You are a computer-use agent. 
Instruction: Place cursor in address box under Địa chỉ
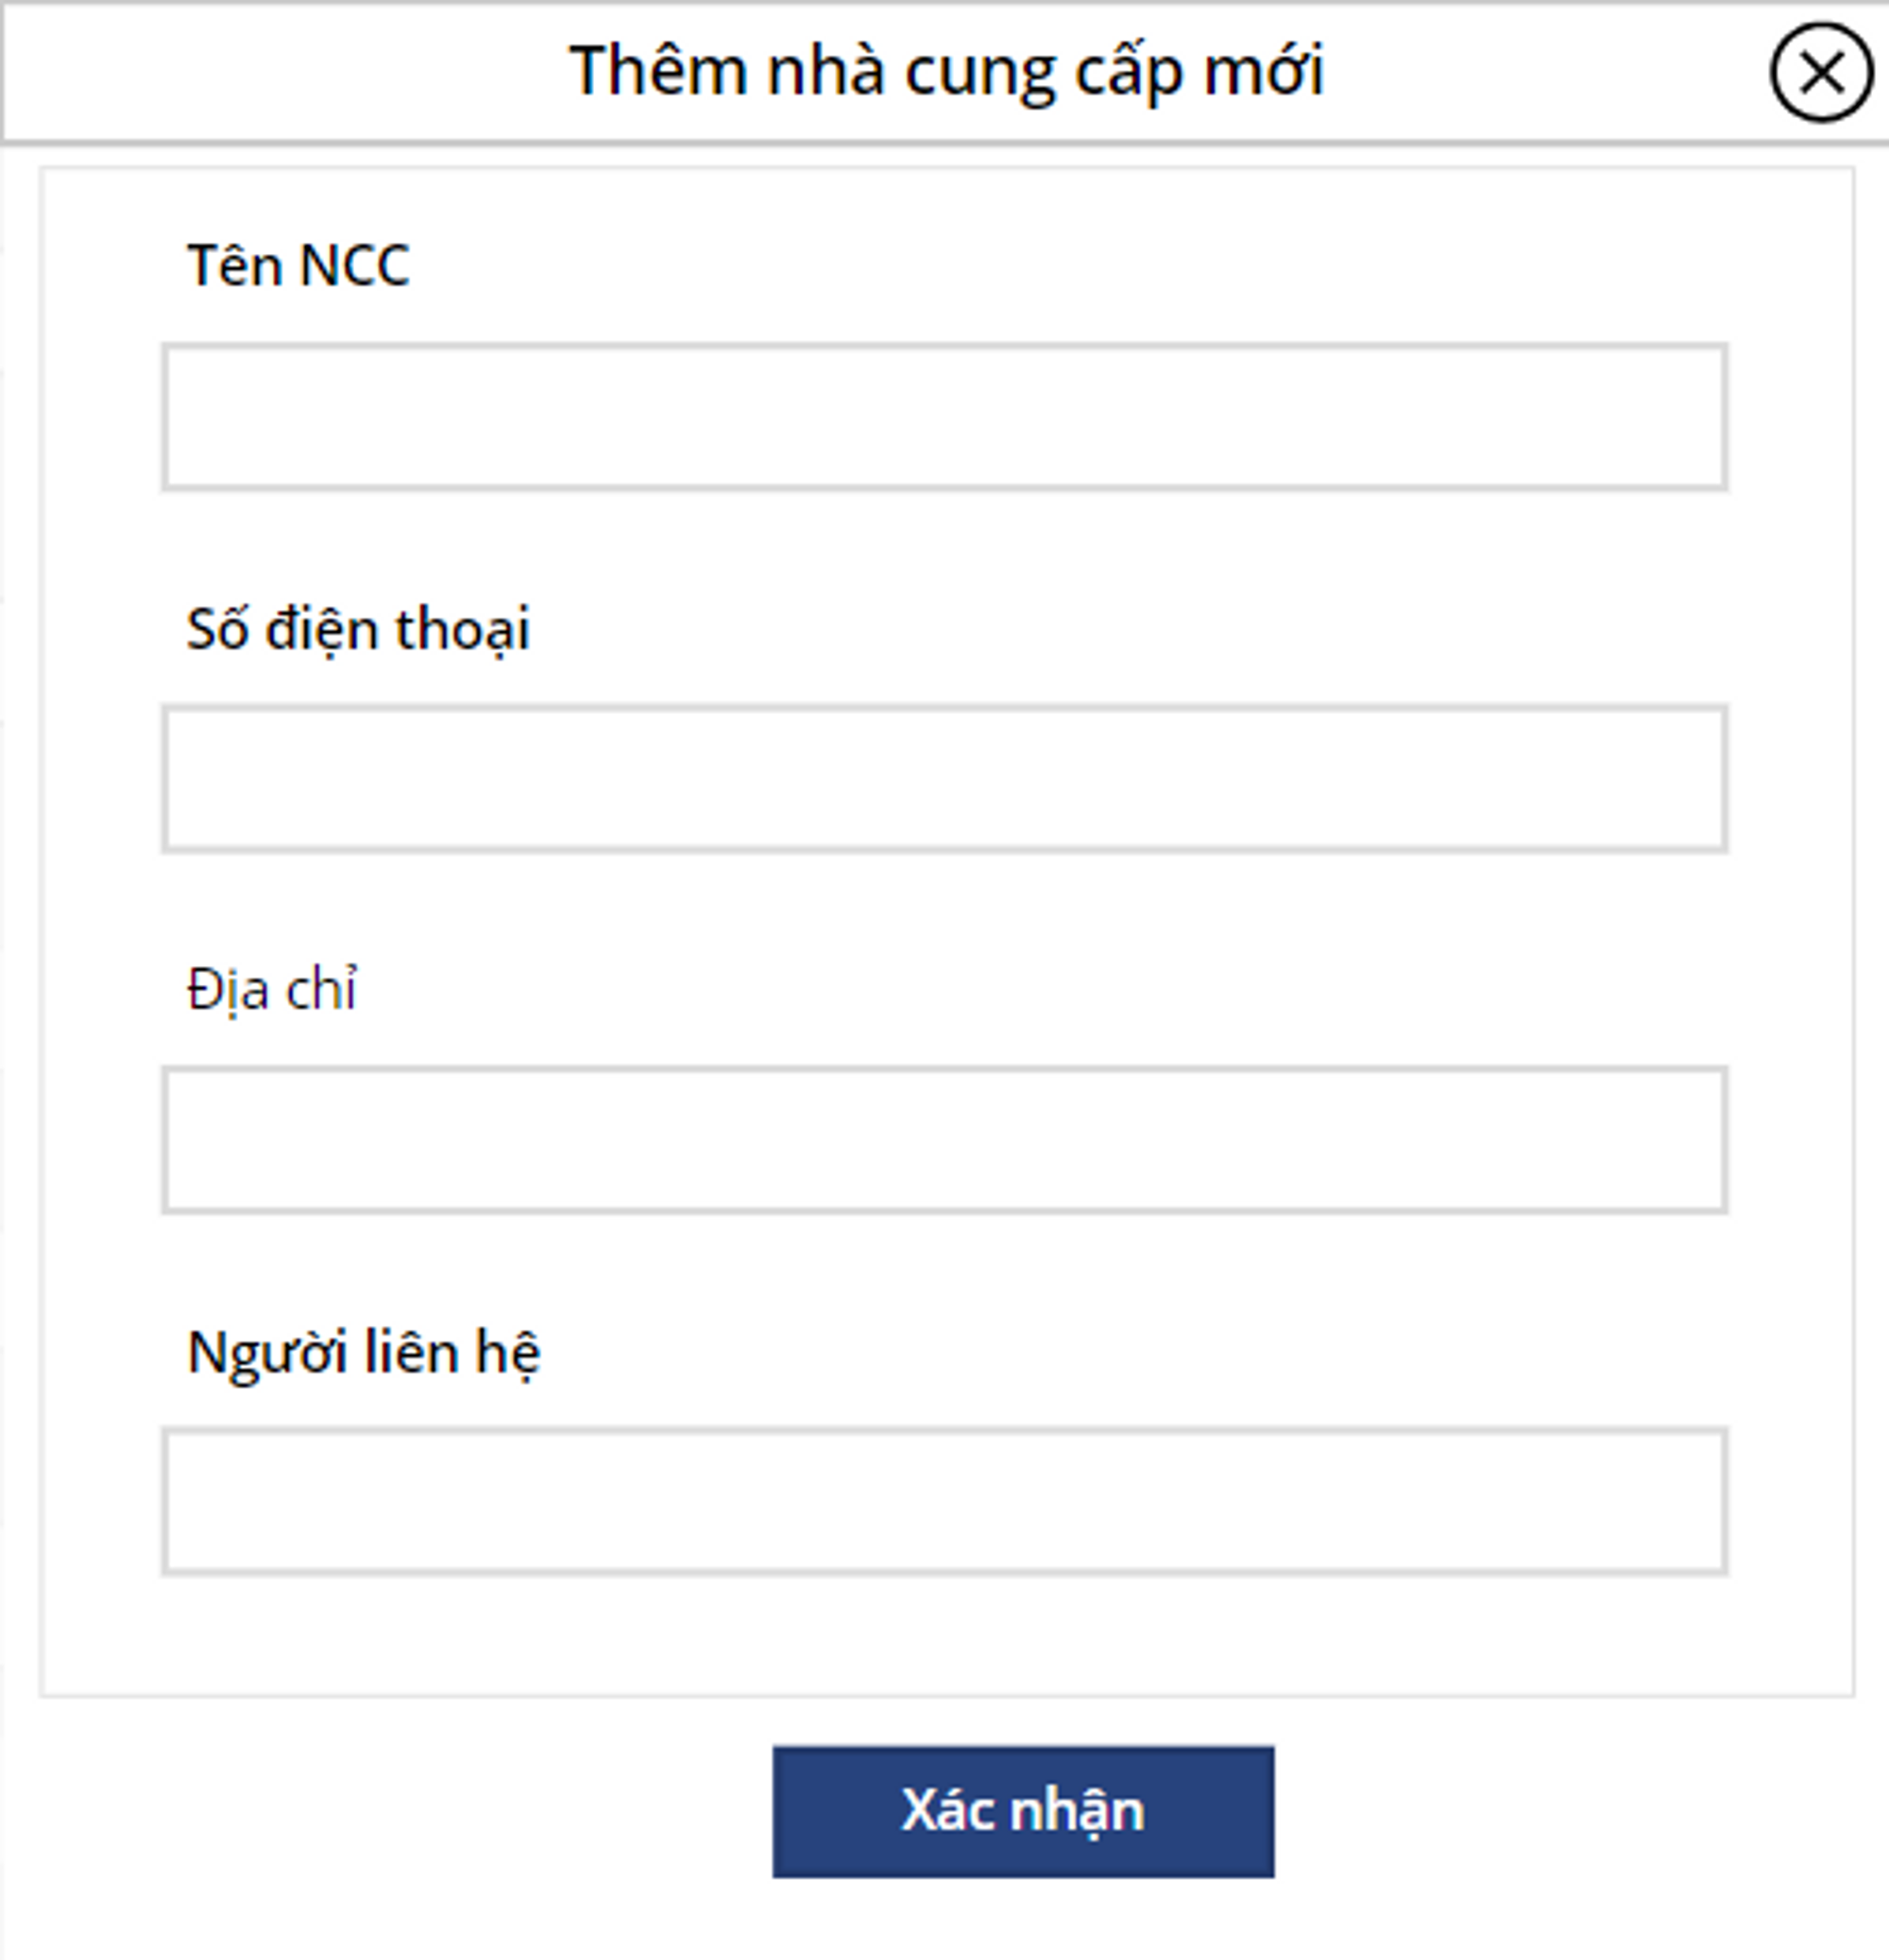pos(944,1140)
